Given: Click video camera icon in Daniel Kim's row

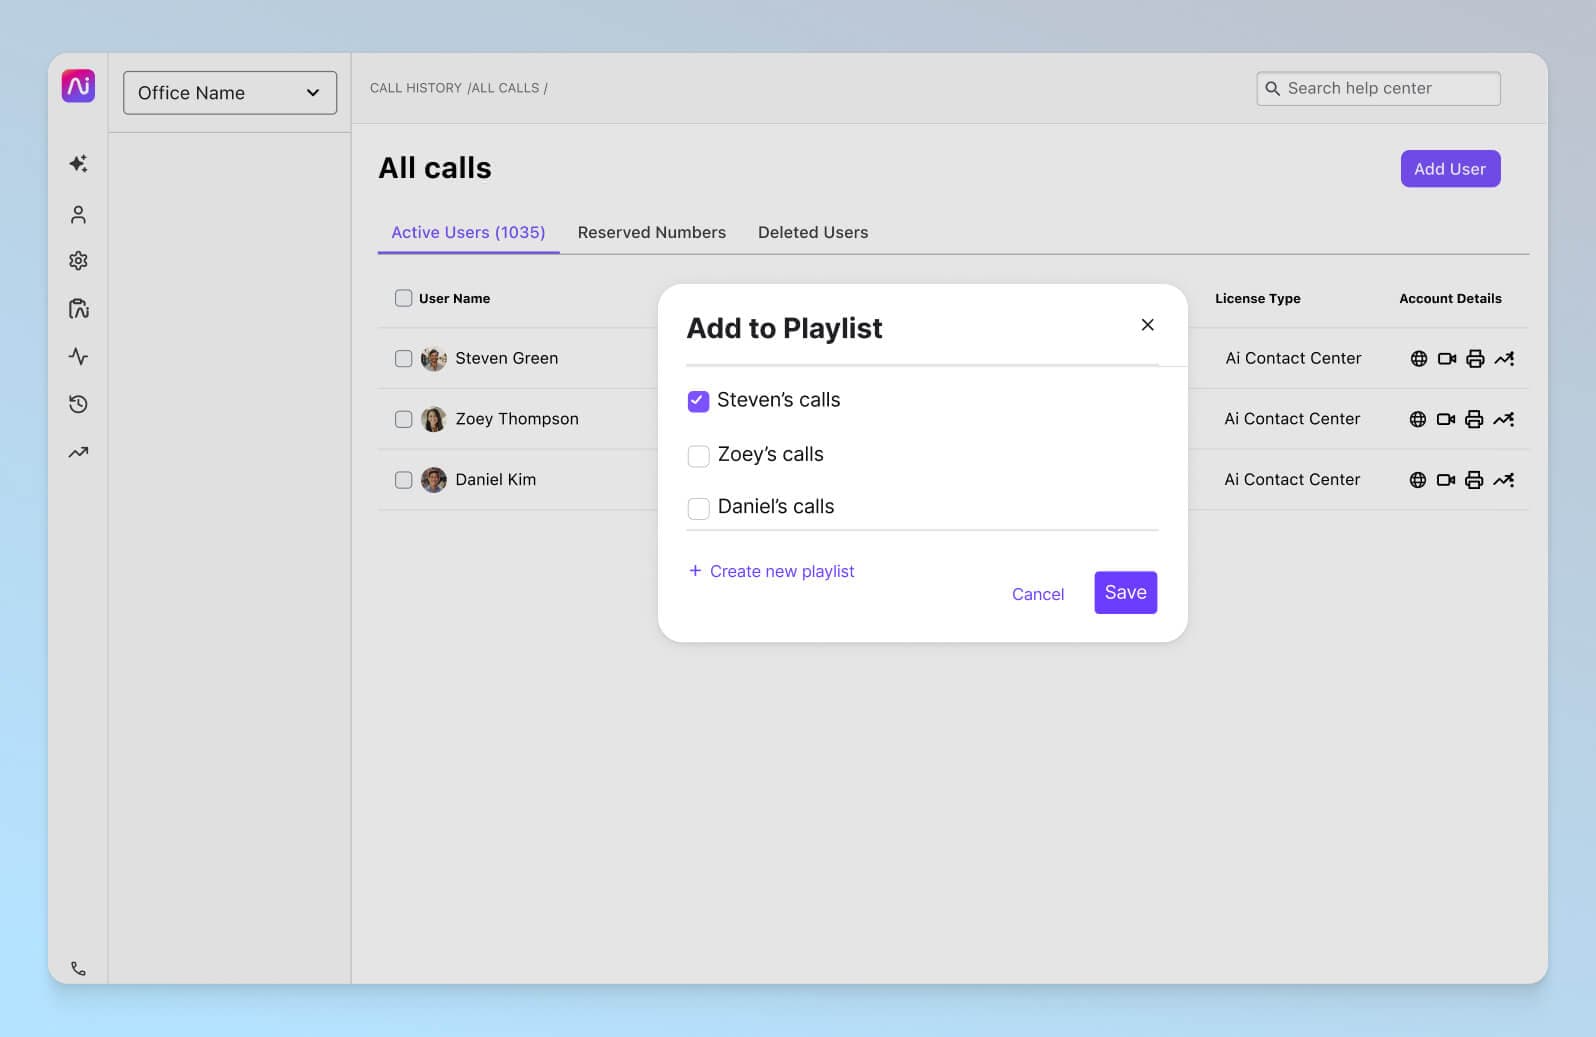Looking at the screenshot, I should click(1445, 480).
